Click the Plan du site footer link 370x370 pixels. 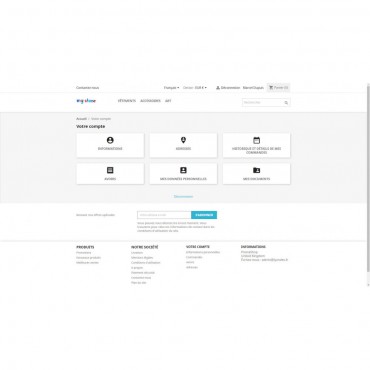(139, 283)
